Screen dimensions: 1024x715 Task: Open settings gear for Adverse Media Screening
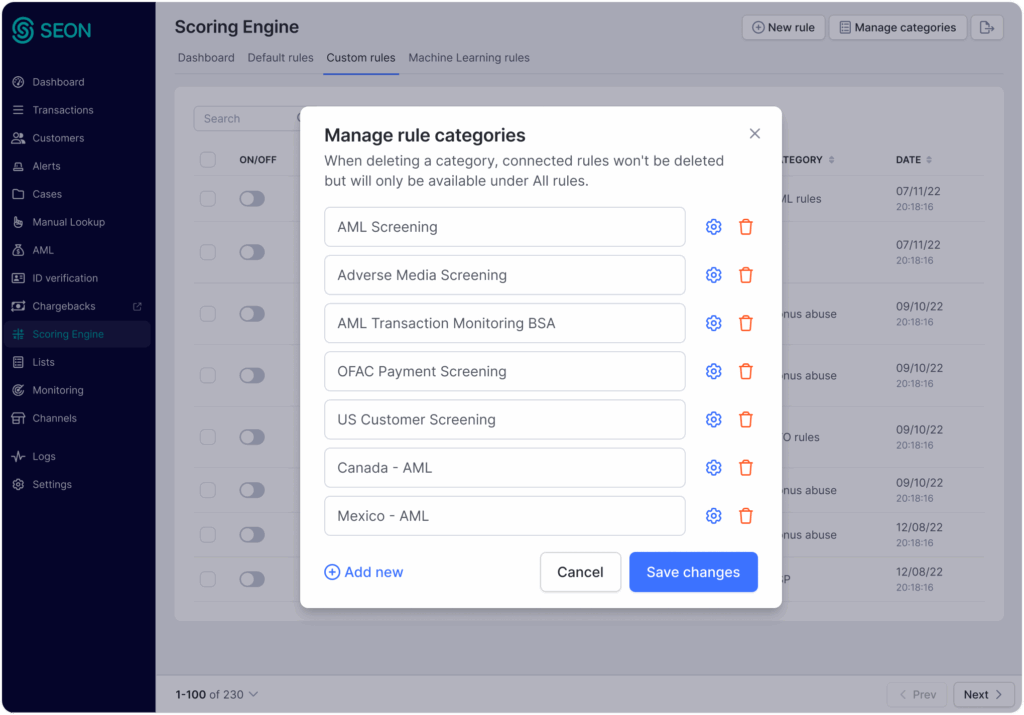coord(713,275)
